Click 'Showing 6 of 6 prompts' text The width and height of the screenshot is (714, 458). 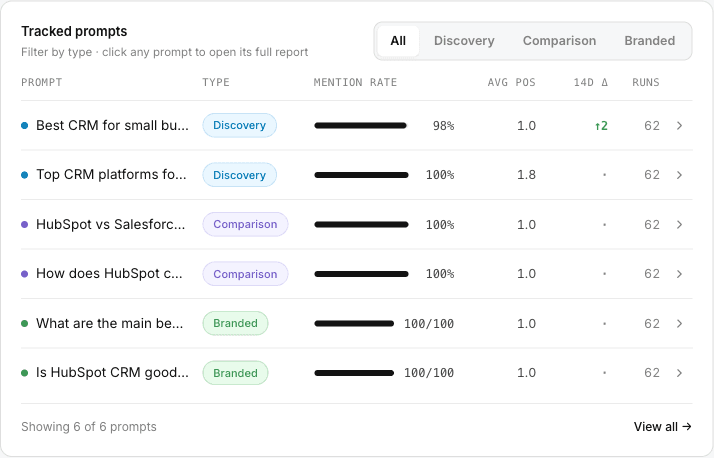89,427
